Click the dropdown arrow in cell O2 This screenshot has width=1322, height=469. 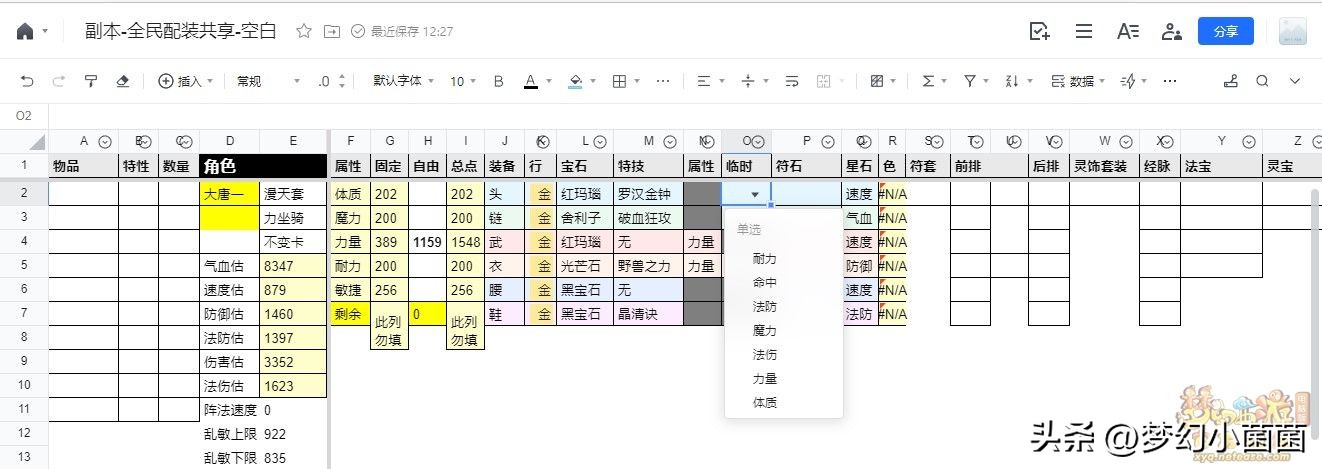point(755,194)
